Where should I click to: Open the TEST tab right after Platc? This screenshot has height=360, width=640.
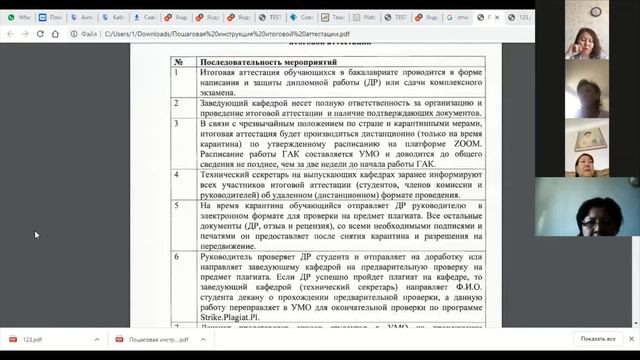tap(396, 18)
